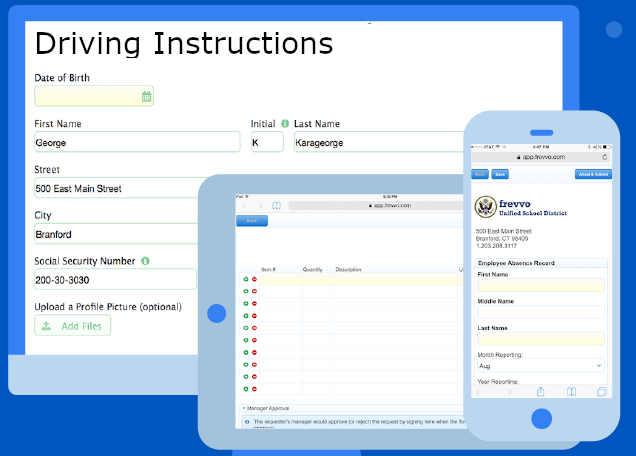
Task: Click the Initial field info icon
Action: (x=285, y=124)
